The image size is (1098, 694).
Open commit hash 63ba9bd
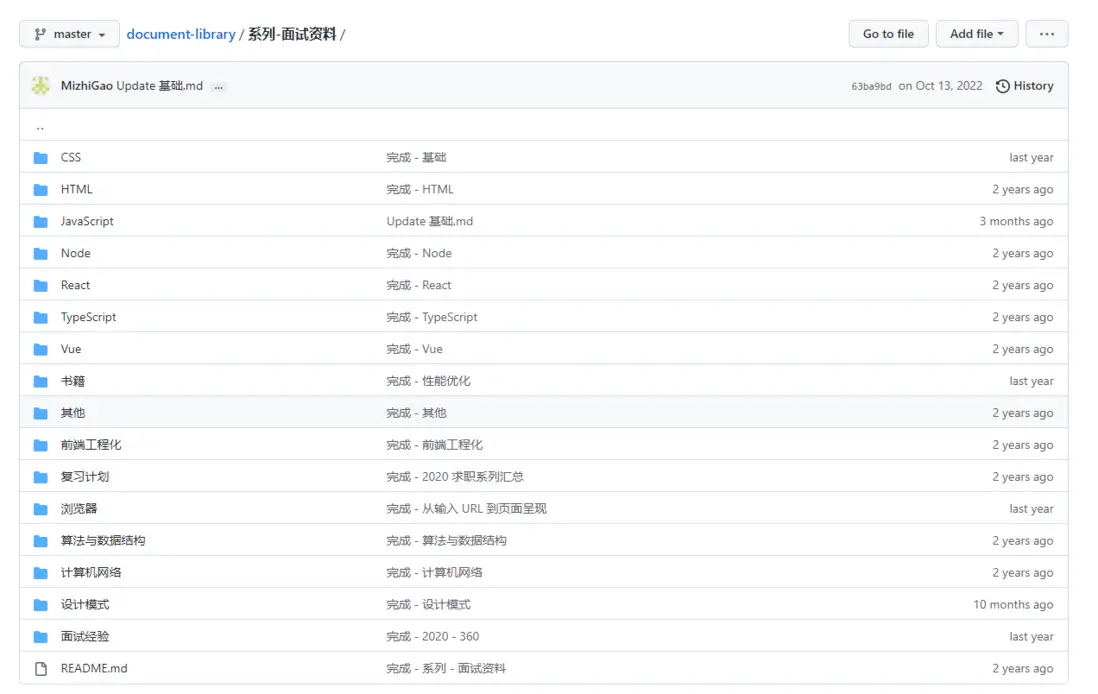coord(871,86)
